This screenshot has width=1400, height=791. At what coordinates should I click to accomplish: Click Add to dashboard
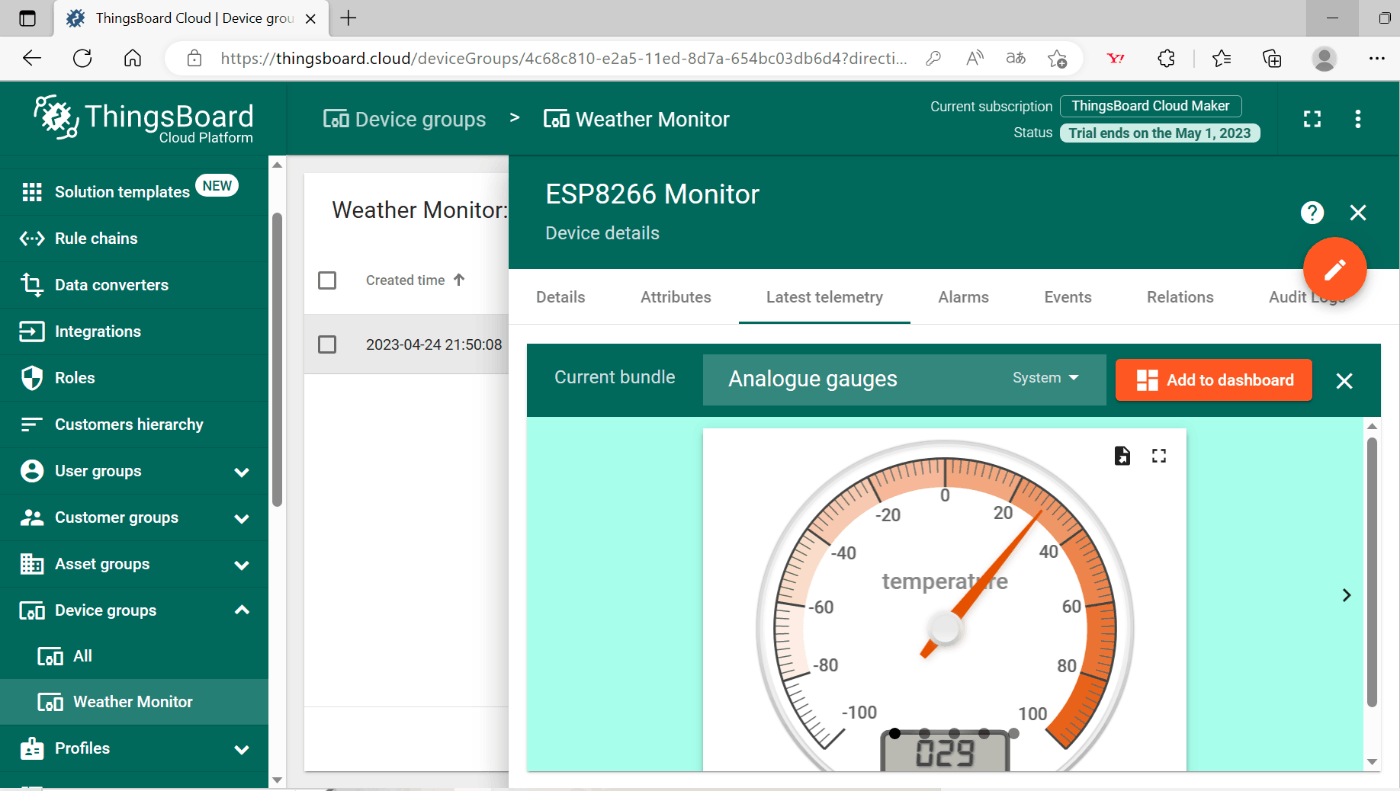click(x=1214, y=380)
